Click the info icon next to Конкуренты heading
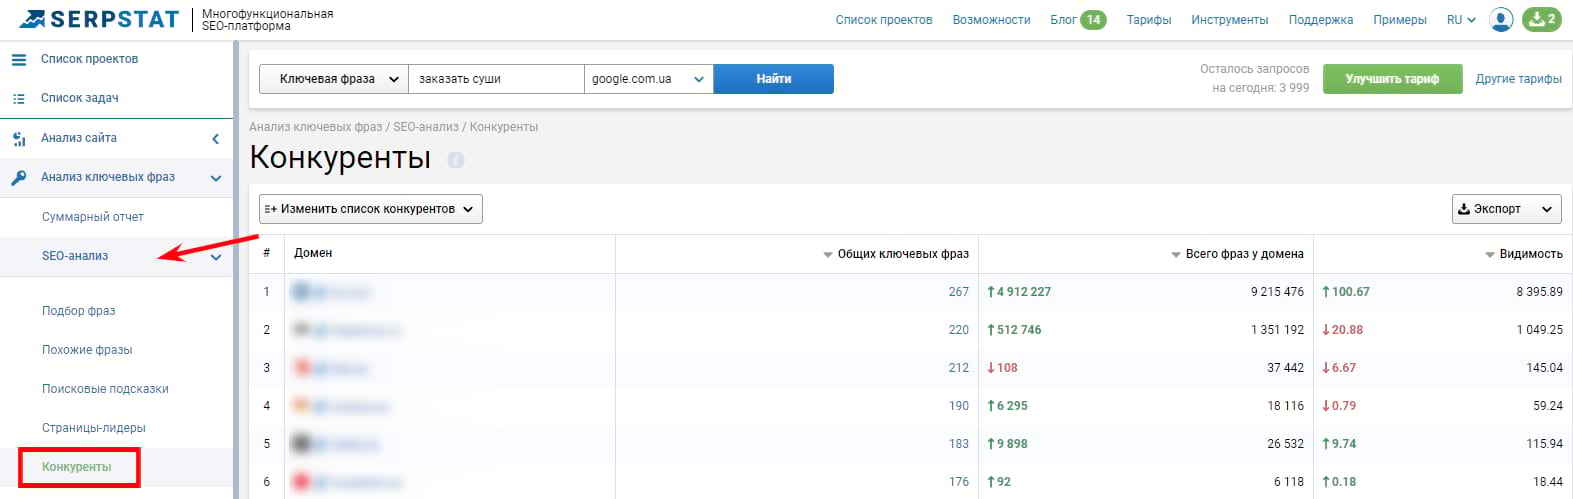1573x499 pixels. pos(455,160)
